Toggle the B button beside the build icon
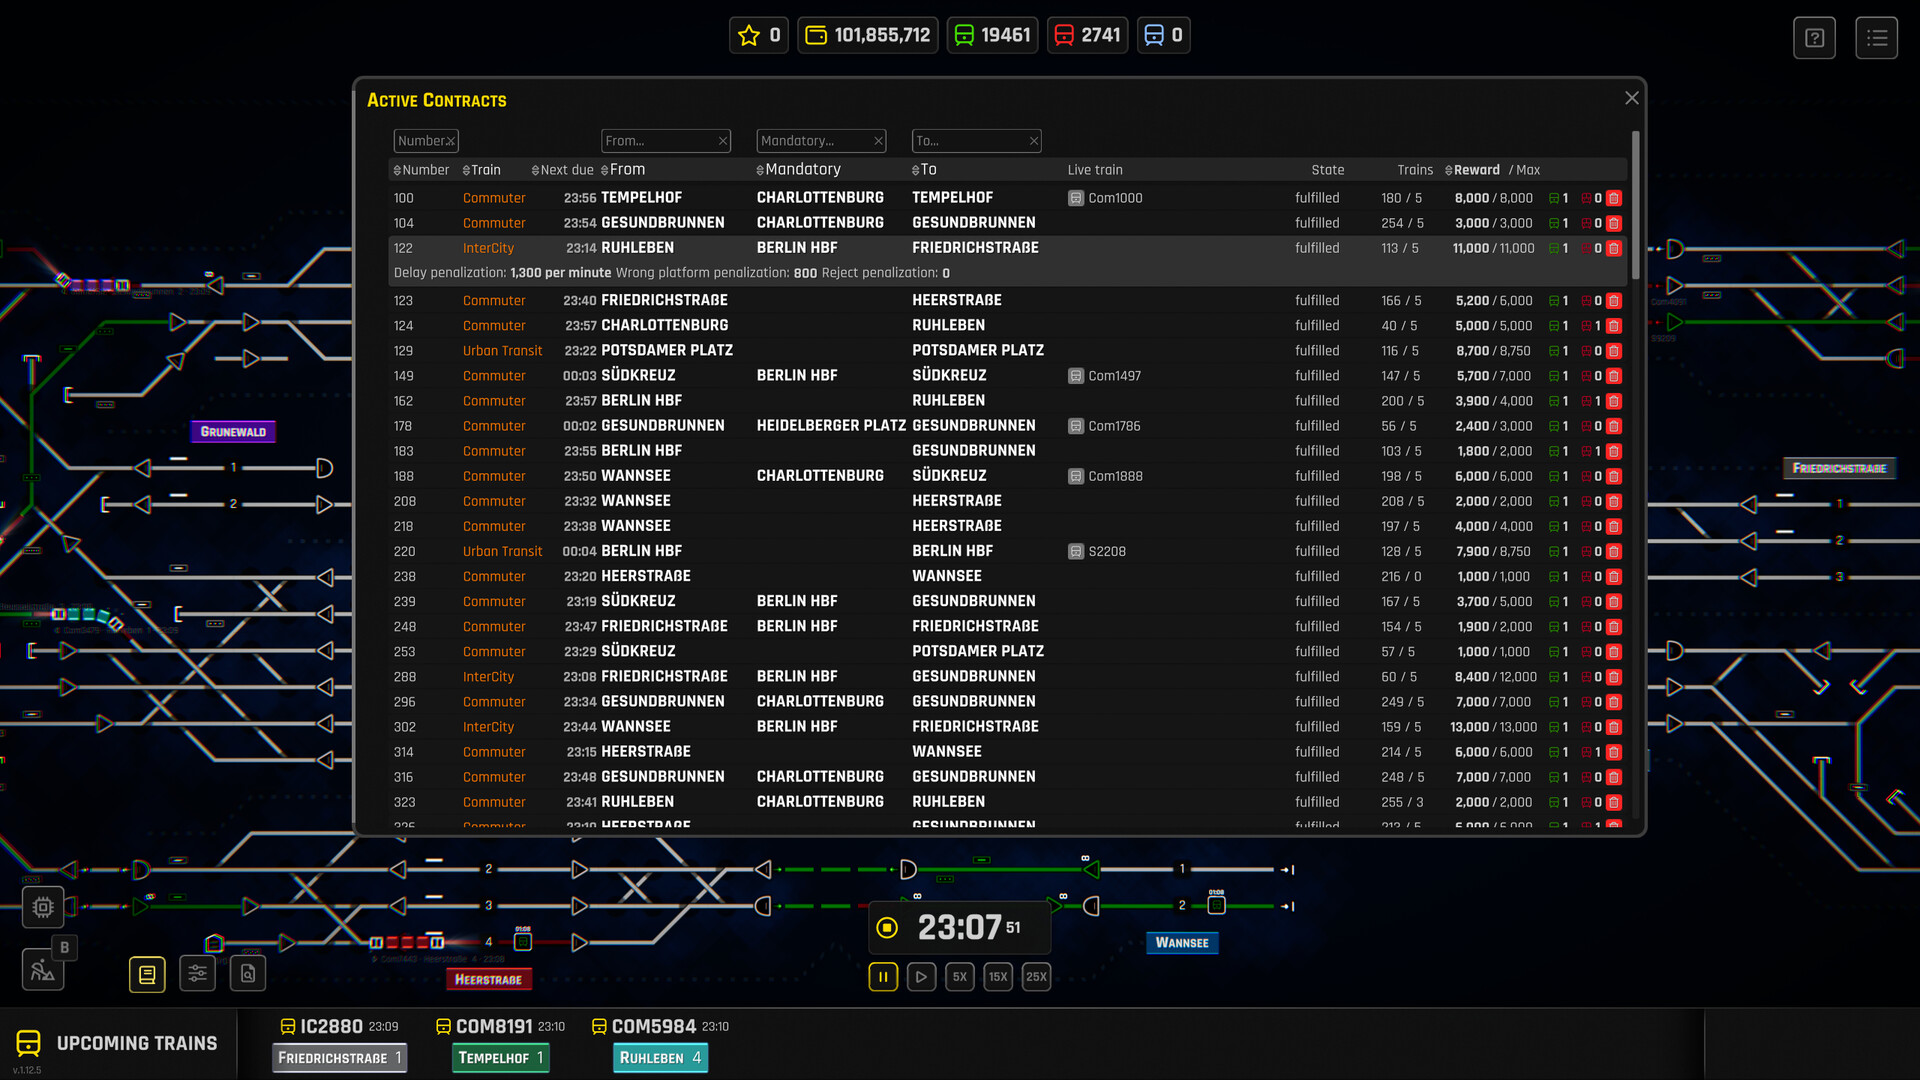 (x=64, y=946)
